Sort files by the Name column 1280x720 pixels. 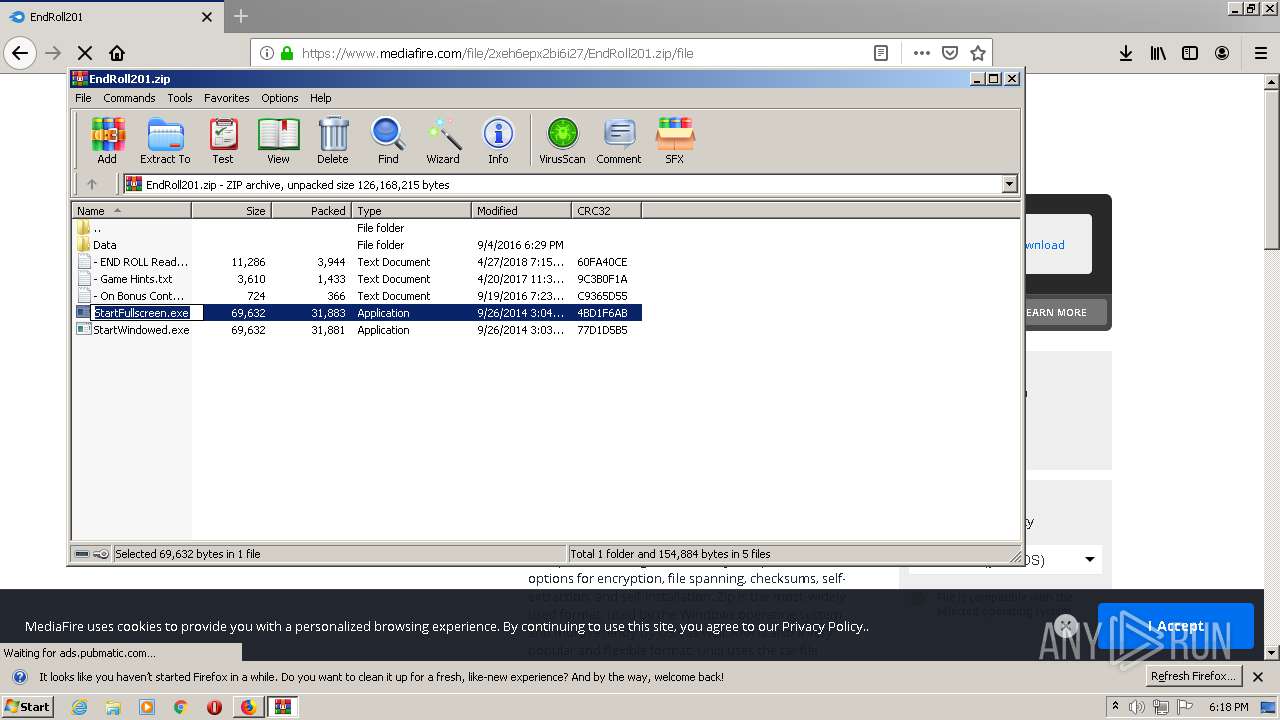coord(131,210)
